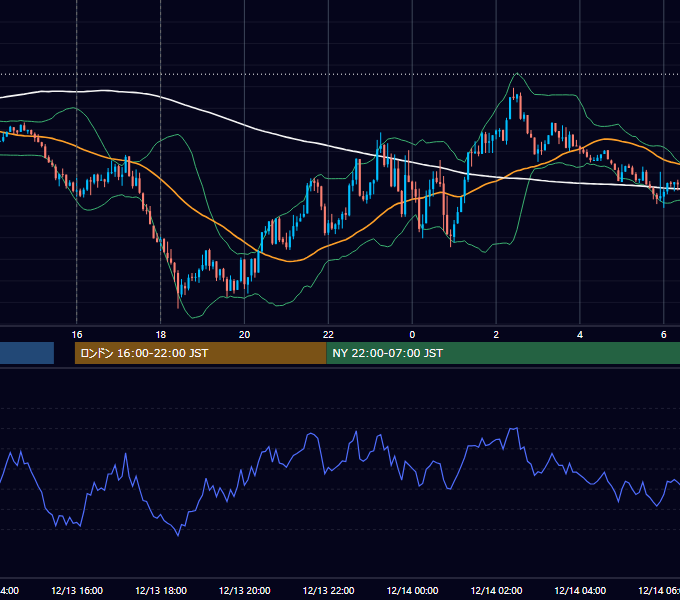Click hour label 18 under price chart
This screenshot has height=600, width=680.
161,335
